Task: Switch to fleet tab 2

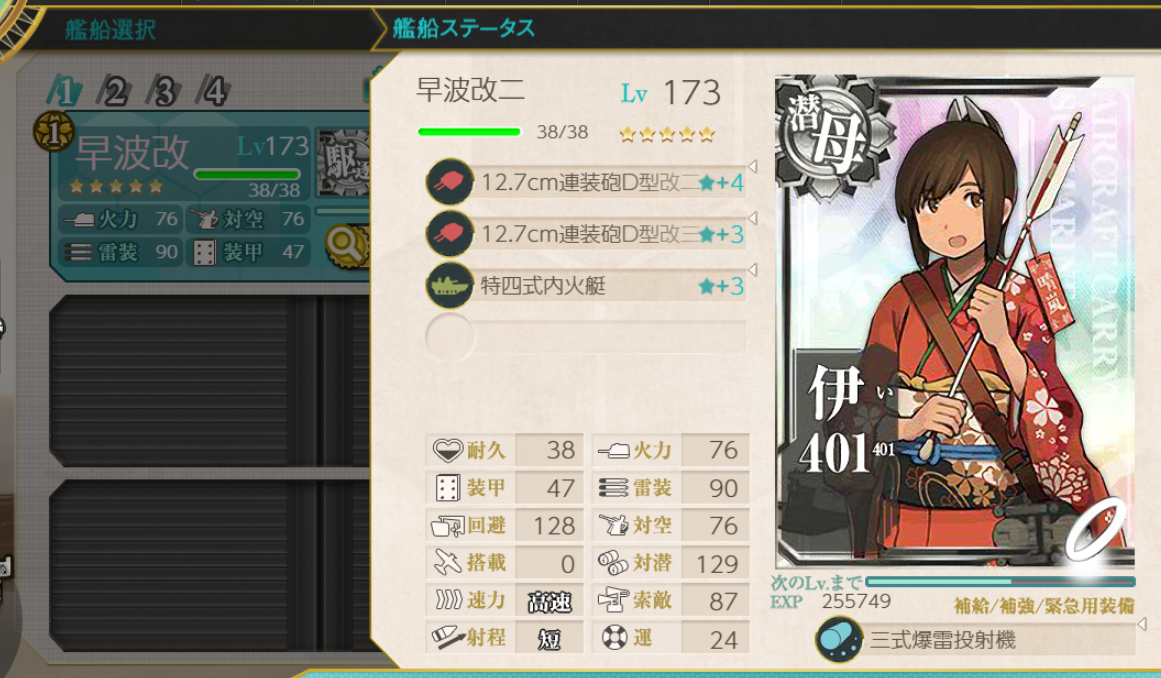Action: click(x=115, y=92)
